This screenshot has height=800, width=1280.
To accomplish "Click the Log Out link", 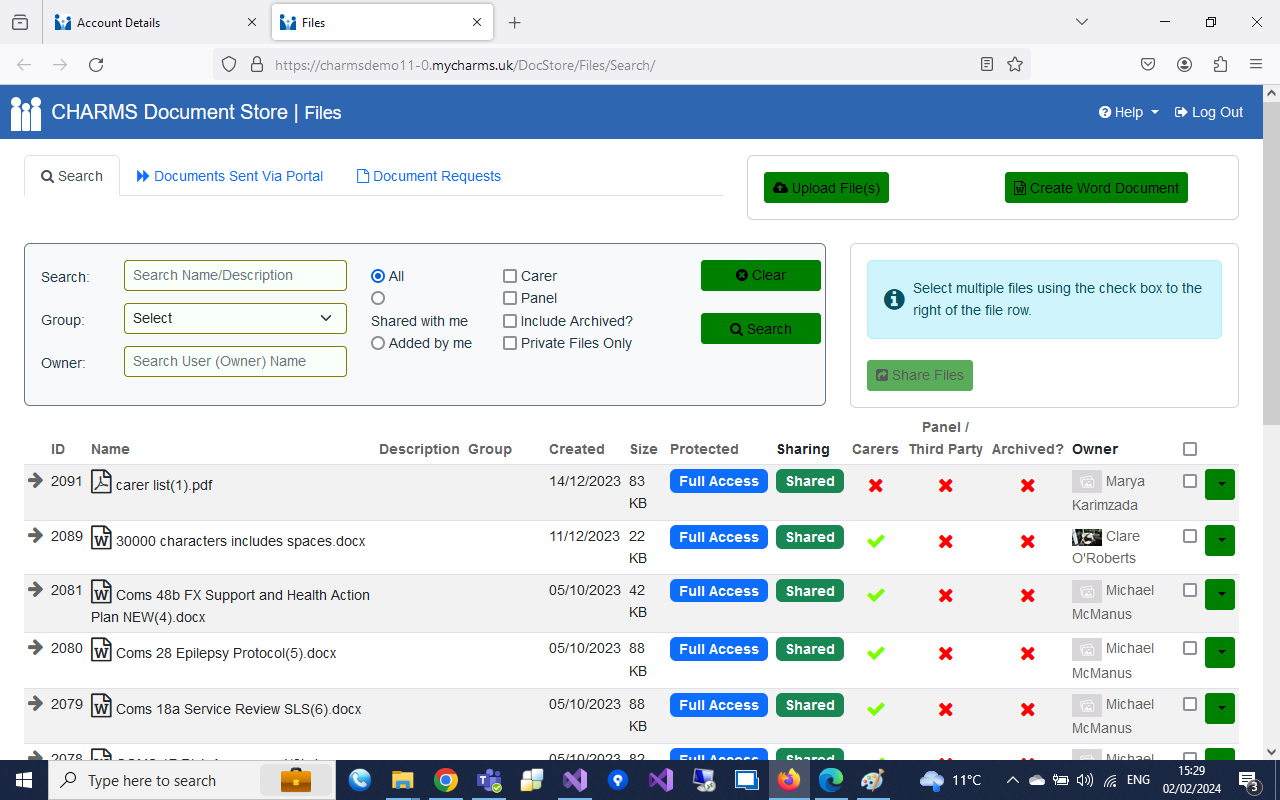I will [1209, 112].
